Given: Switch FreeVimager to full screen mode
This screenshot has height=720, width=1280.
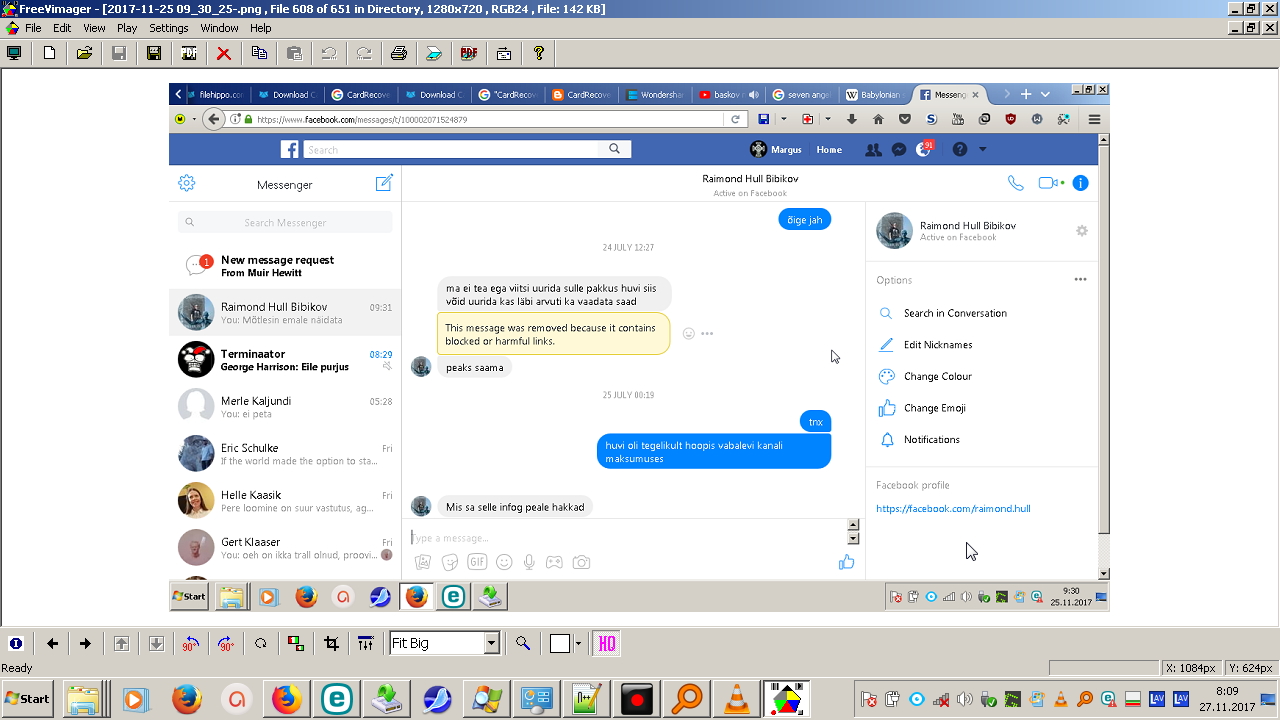Looking at the screenshot, I should pyautogui.click(x=14, y=53).
